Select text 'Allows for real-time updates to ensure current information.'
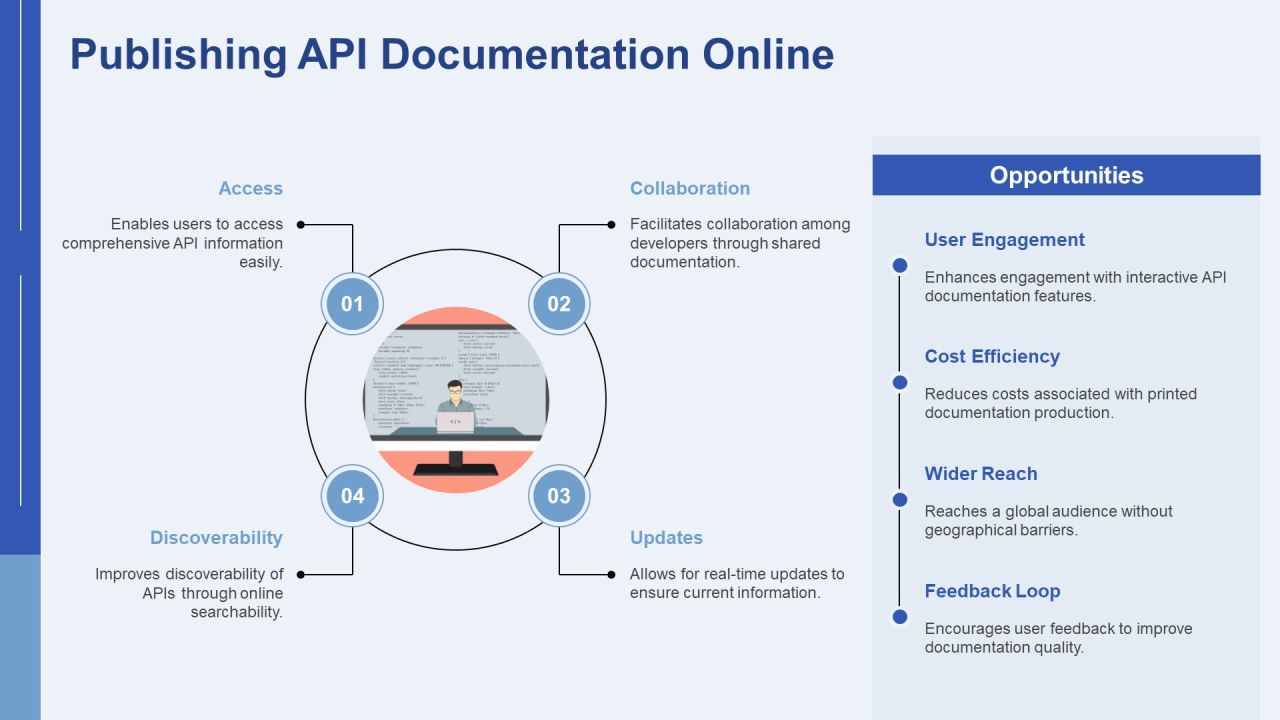The image size is (1280, 720). [737, 583]
